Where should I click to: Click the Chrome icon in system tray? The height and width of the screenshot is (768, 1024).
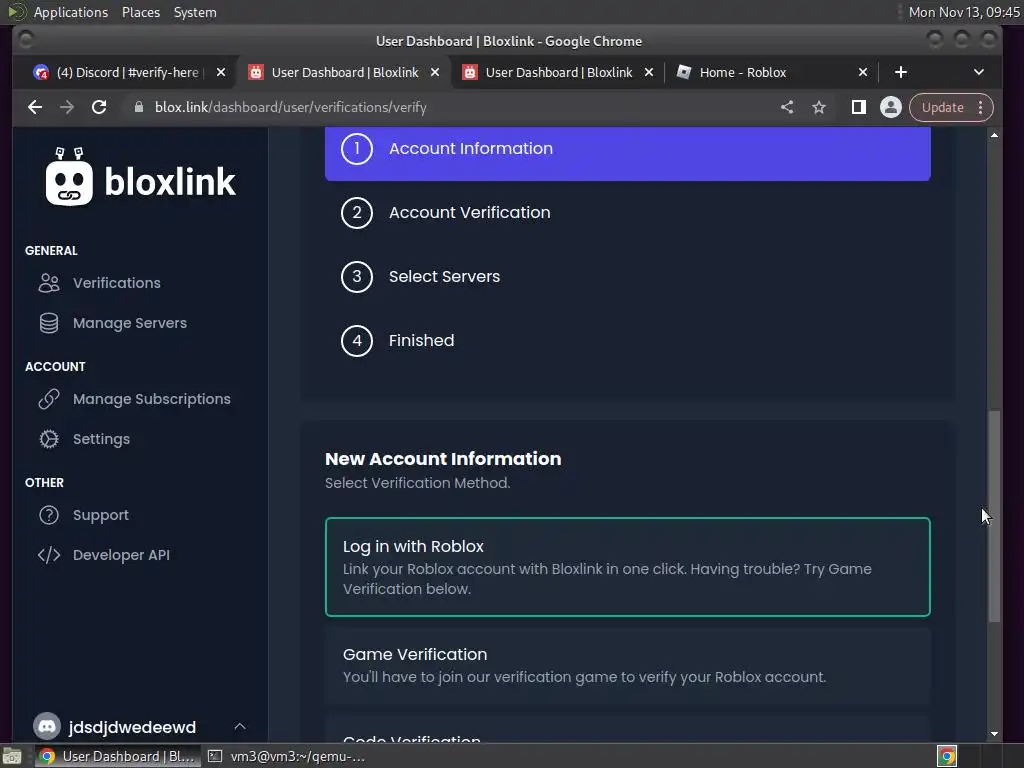point(946,756)
